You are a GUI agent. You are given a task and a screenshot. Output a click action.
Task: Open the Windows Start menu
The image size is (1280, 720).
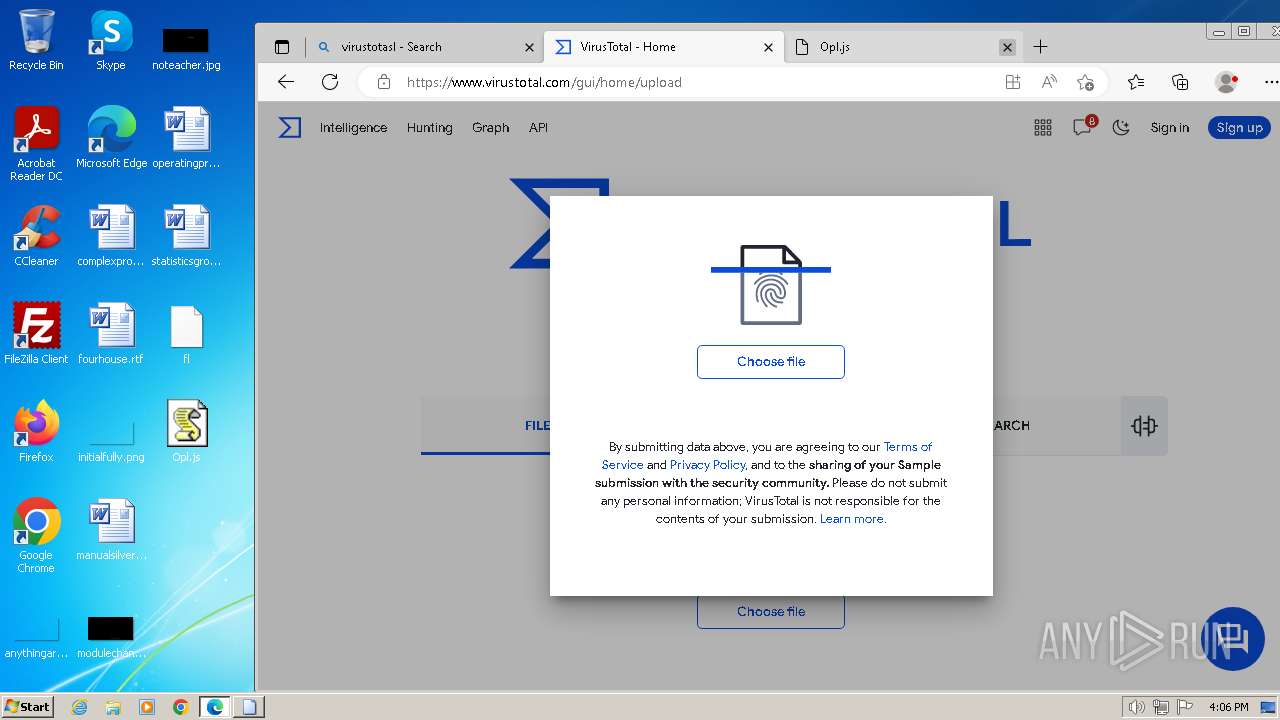click(x=27, y=707)
